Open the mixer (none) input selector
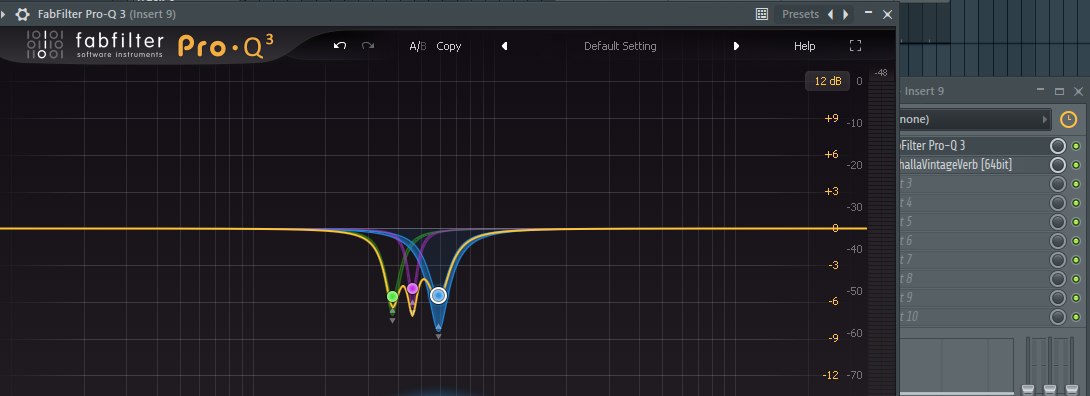Viewport: 1090px width, 396px height. pos(975,119)
